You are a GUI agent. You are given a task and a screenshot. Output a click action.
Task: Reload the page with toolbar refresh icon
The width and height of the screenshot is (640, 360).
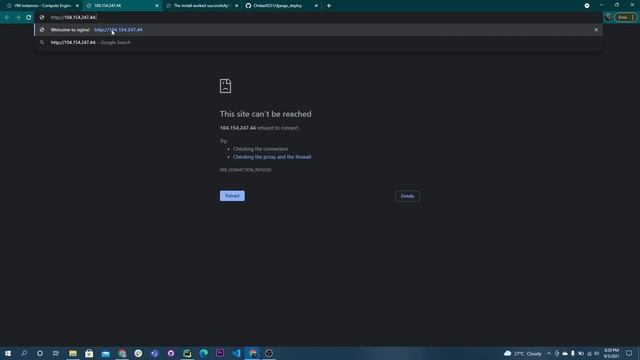coord(29,18)
